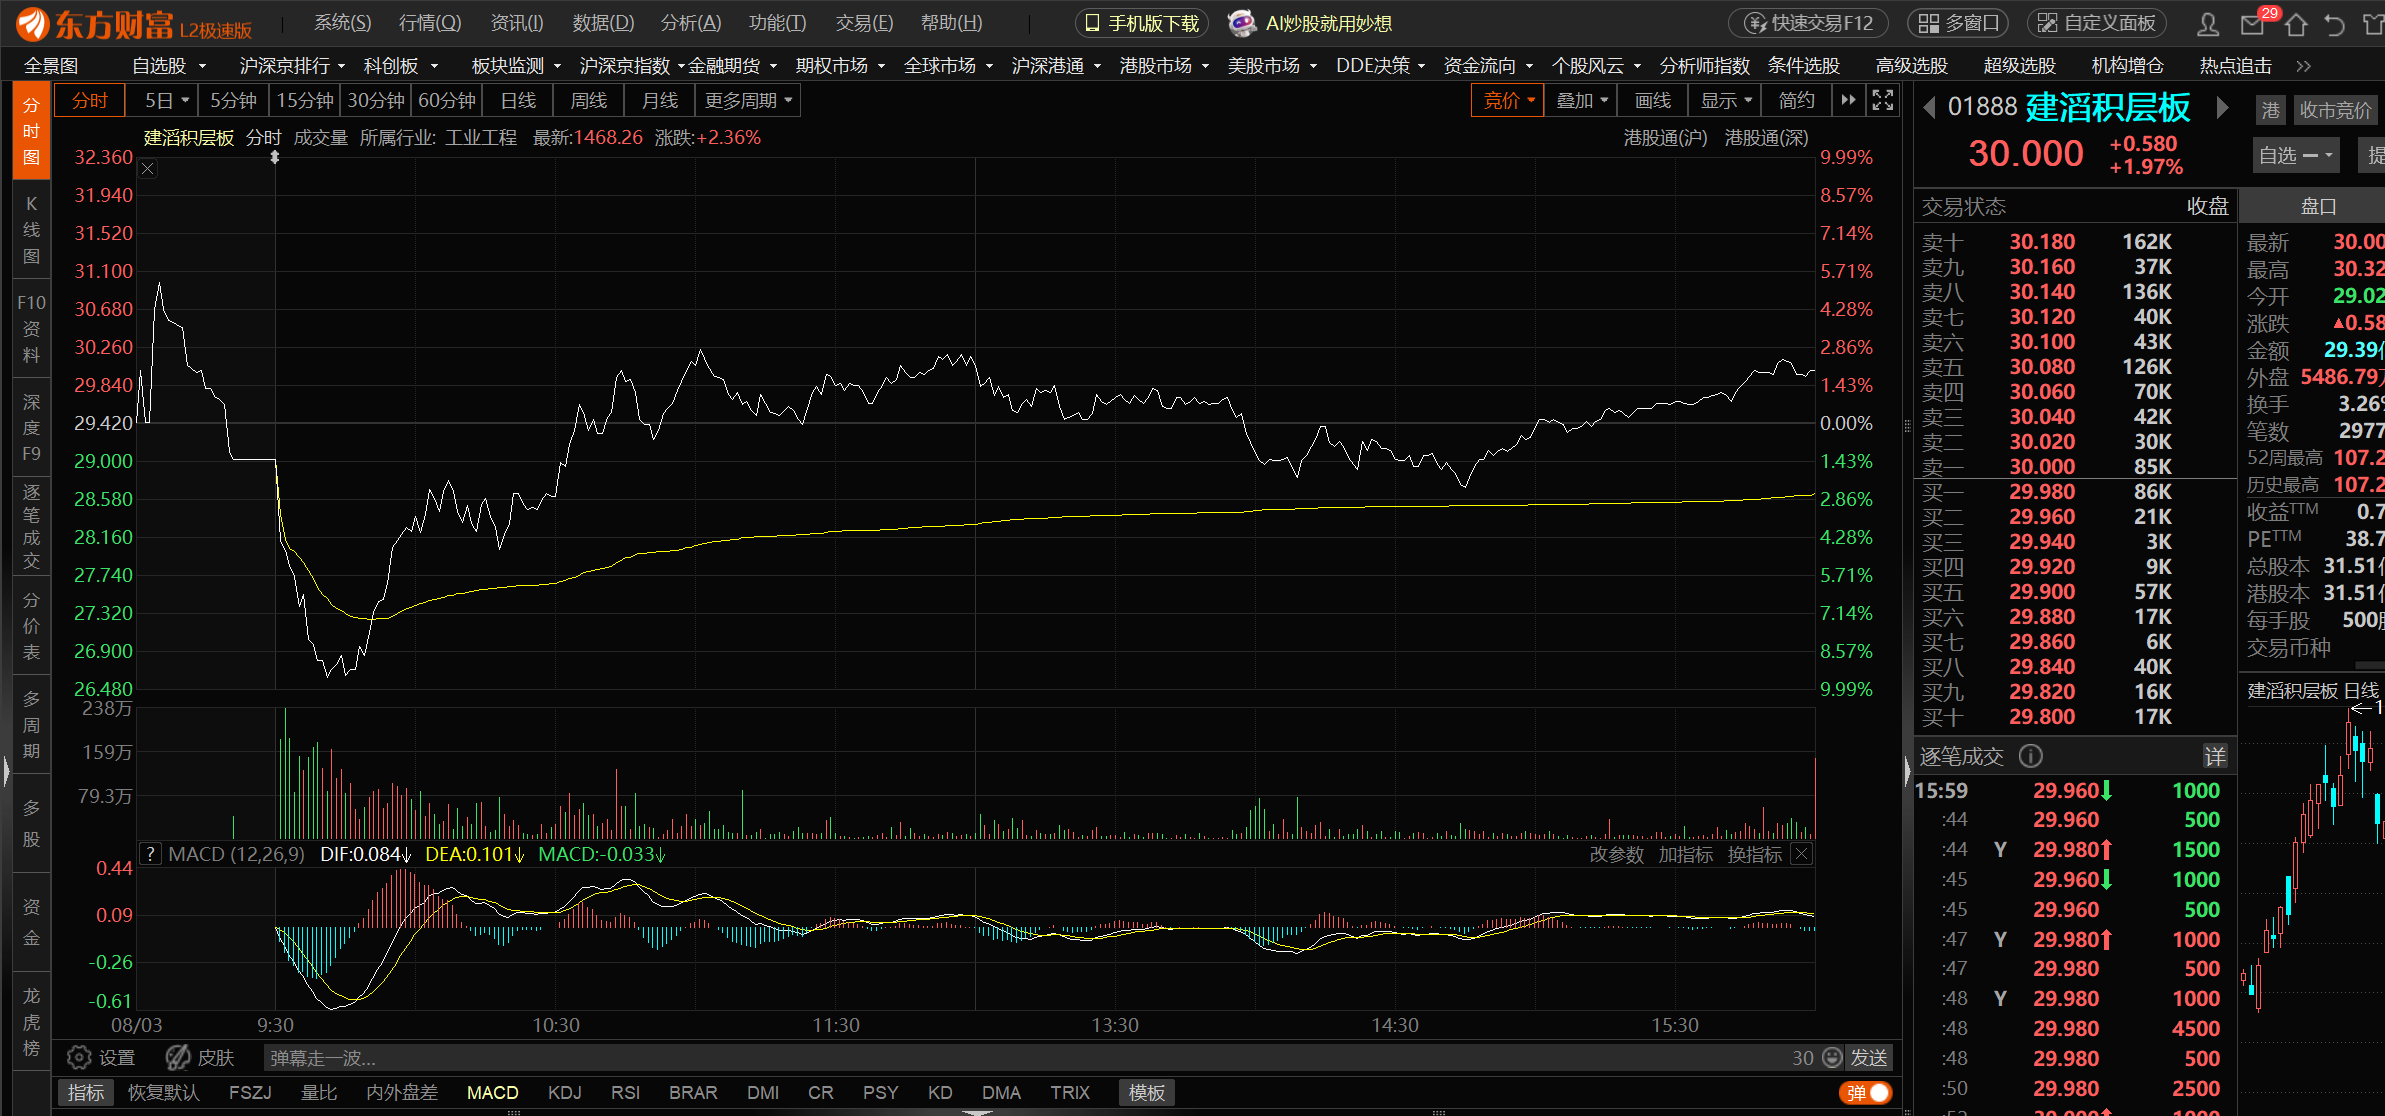Toggle the 量比 indicator
This screenshot has width=2385, height=1116.
click(319, 1093)
